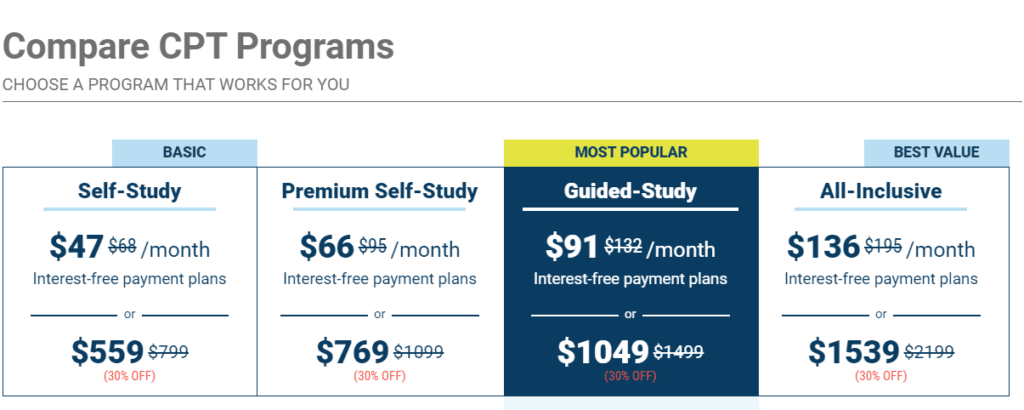Choose the Guided-Study program heading
The height and width of the screenshot is (410, 1024).
[630, 191]
